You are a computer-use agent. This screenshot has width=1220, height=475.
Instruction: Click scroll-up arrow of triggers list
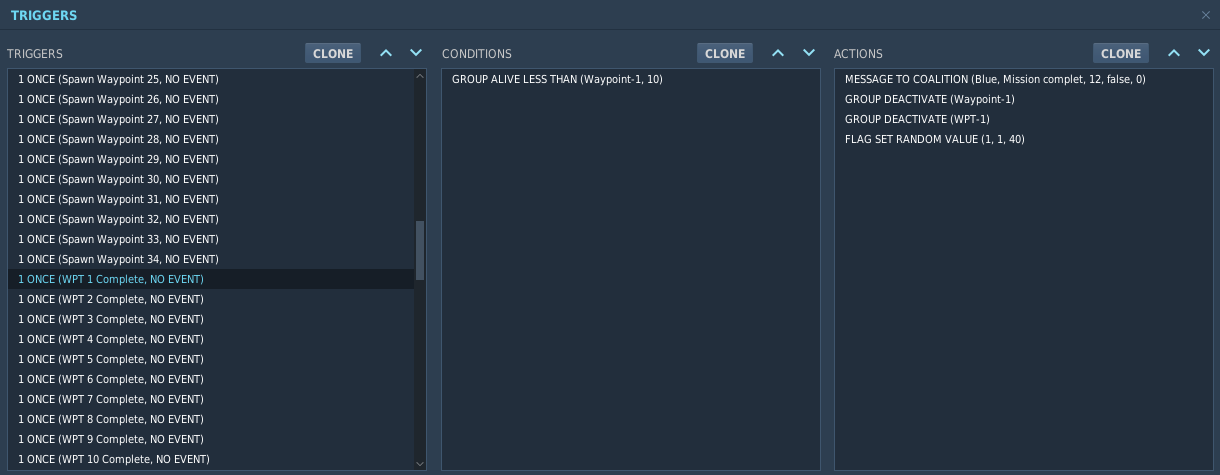tap(420, 76)
